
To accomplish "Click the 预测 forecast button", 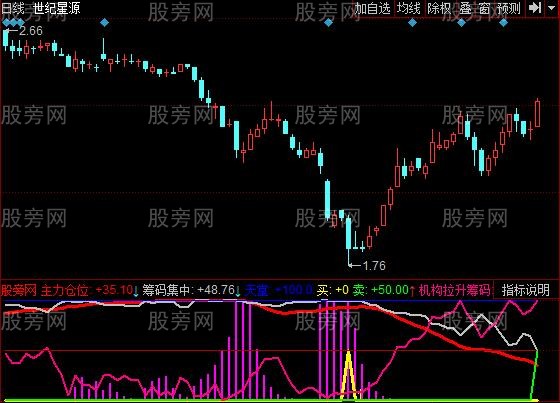I will point(509,8).
